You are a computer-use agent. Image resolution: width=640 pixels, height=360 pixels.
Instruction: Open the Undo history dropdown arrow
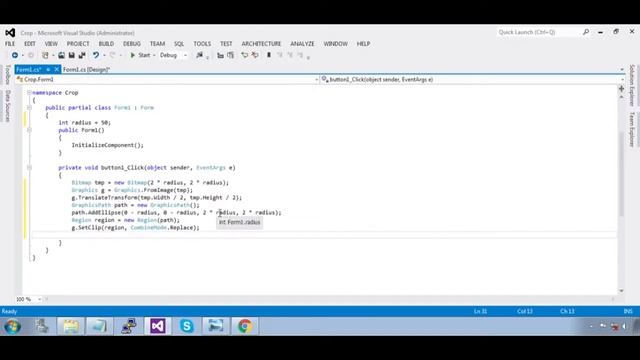coord(104,56)
